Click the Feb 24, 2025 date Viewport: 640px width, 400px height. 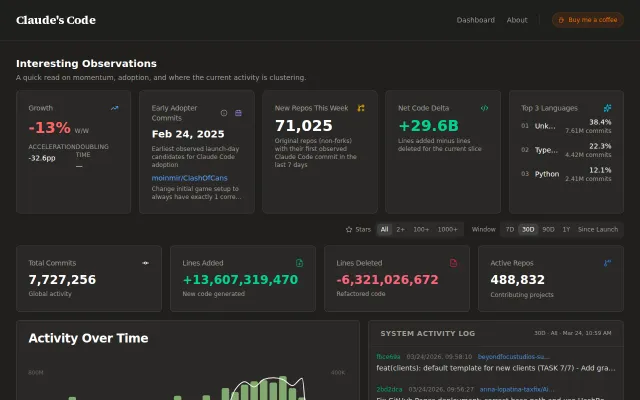[188, 134]
